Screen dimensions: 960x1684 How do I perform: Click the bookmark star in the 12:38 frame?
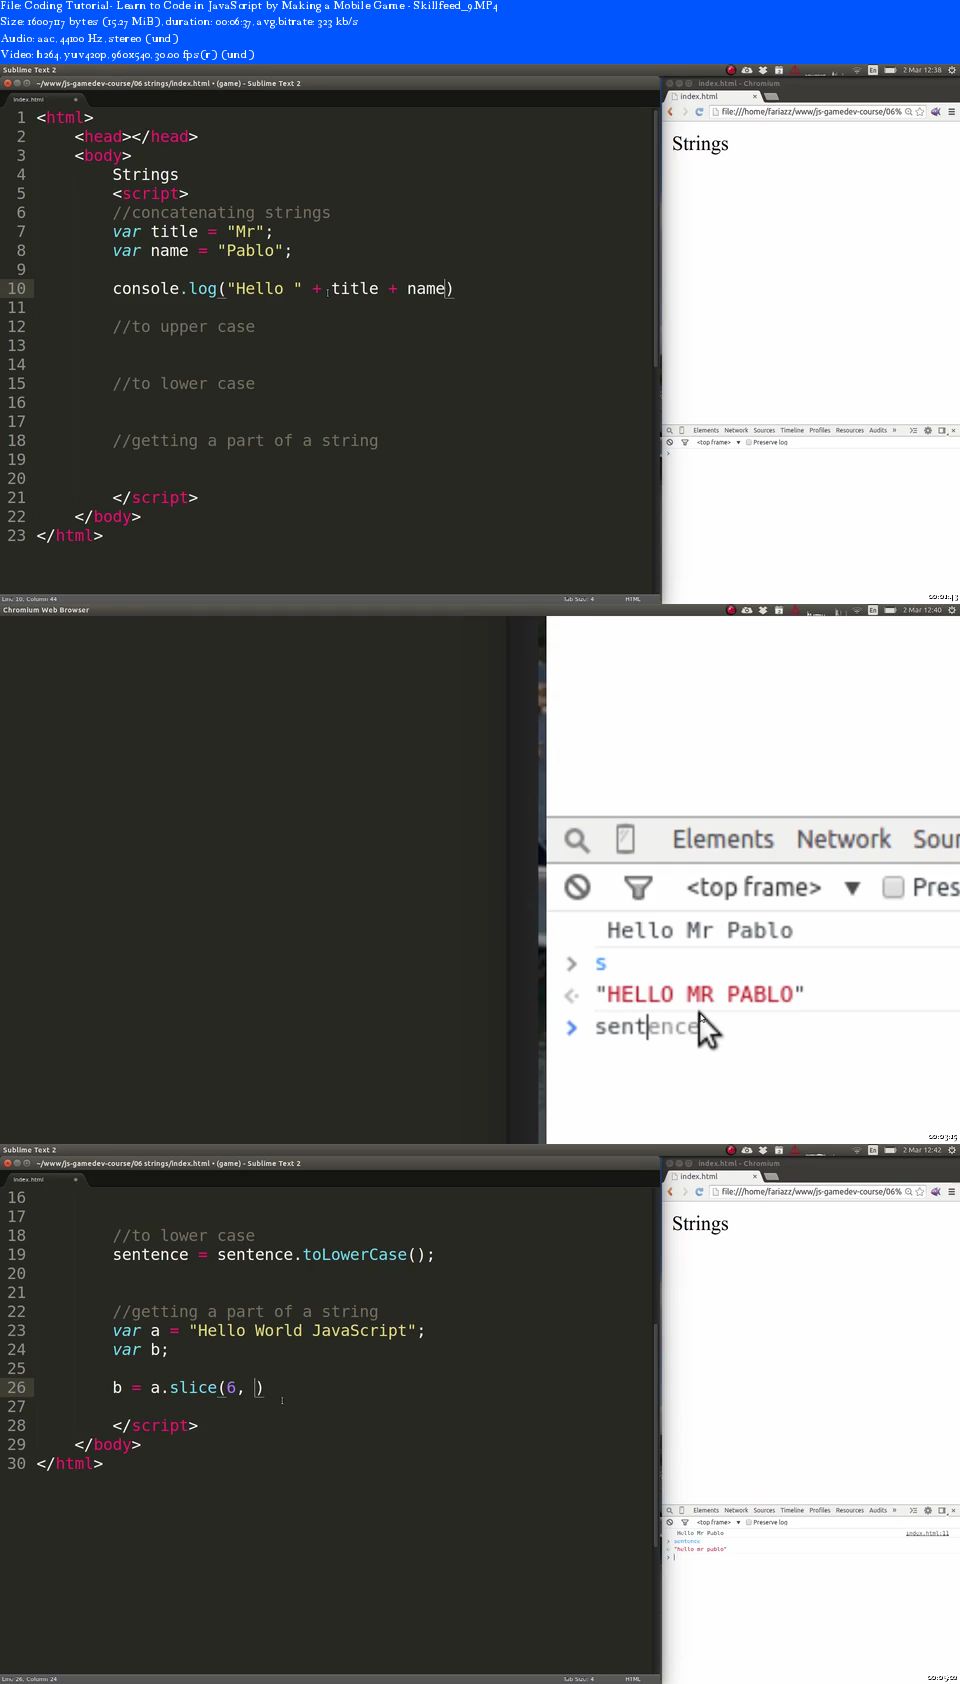click(x=920, y=112)
